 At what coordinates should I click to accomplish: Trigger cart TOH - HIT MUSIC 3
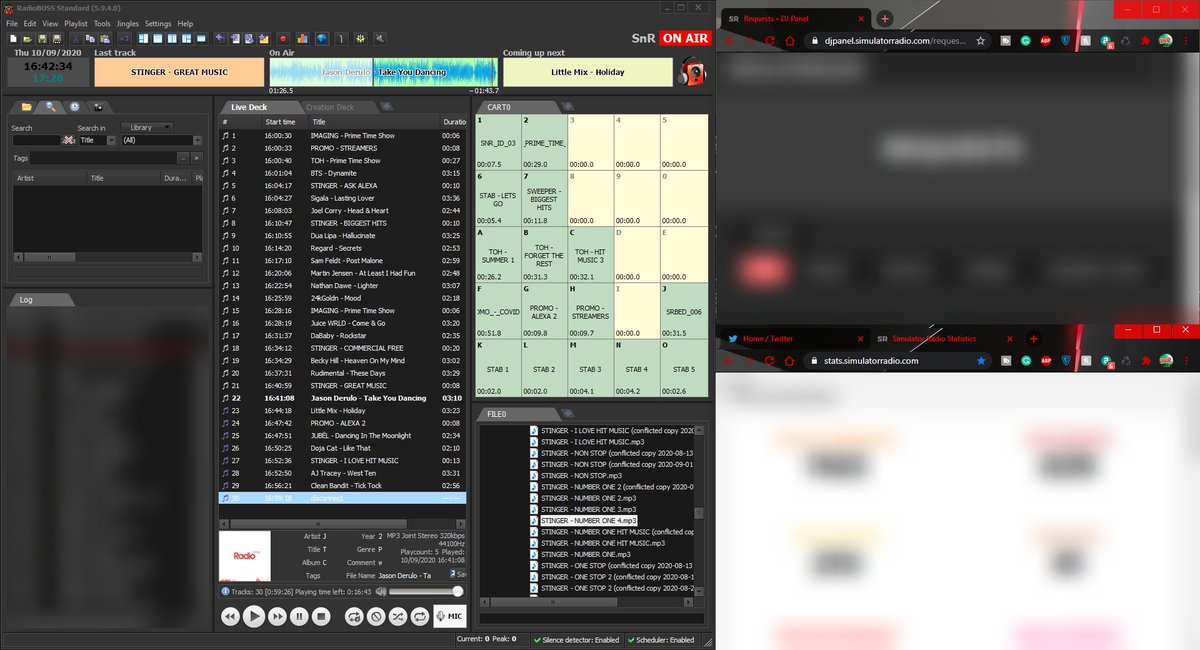[x=590, y=254]
